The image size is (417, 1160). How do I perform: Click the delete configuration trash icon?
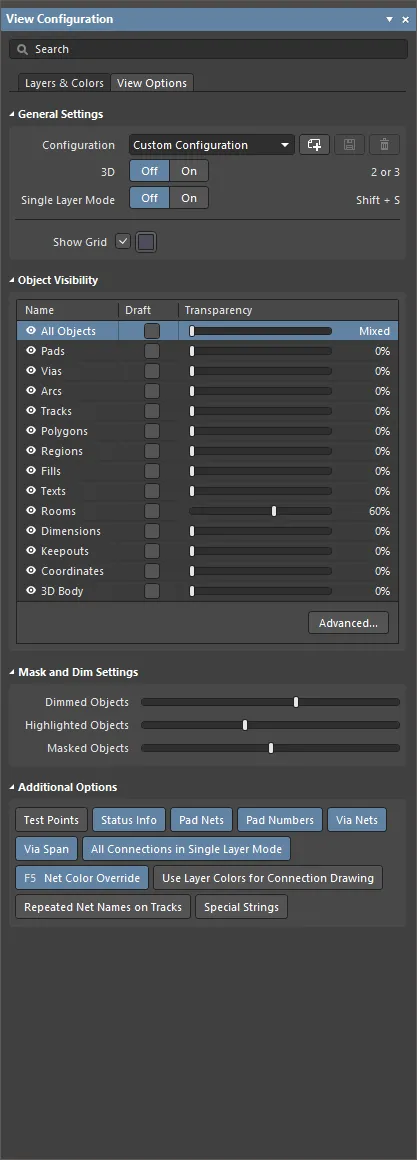coord(384,145)
